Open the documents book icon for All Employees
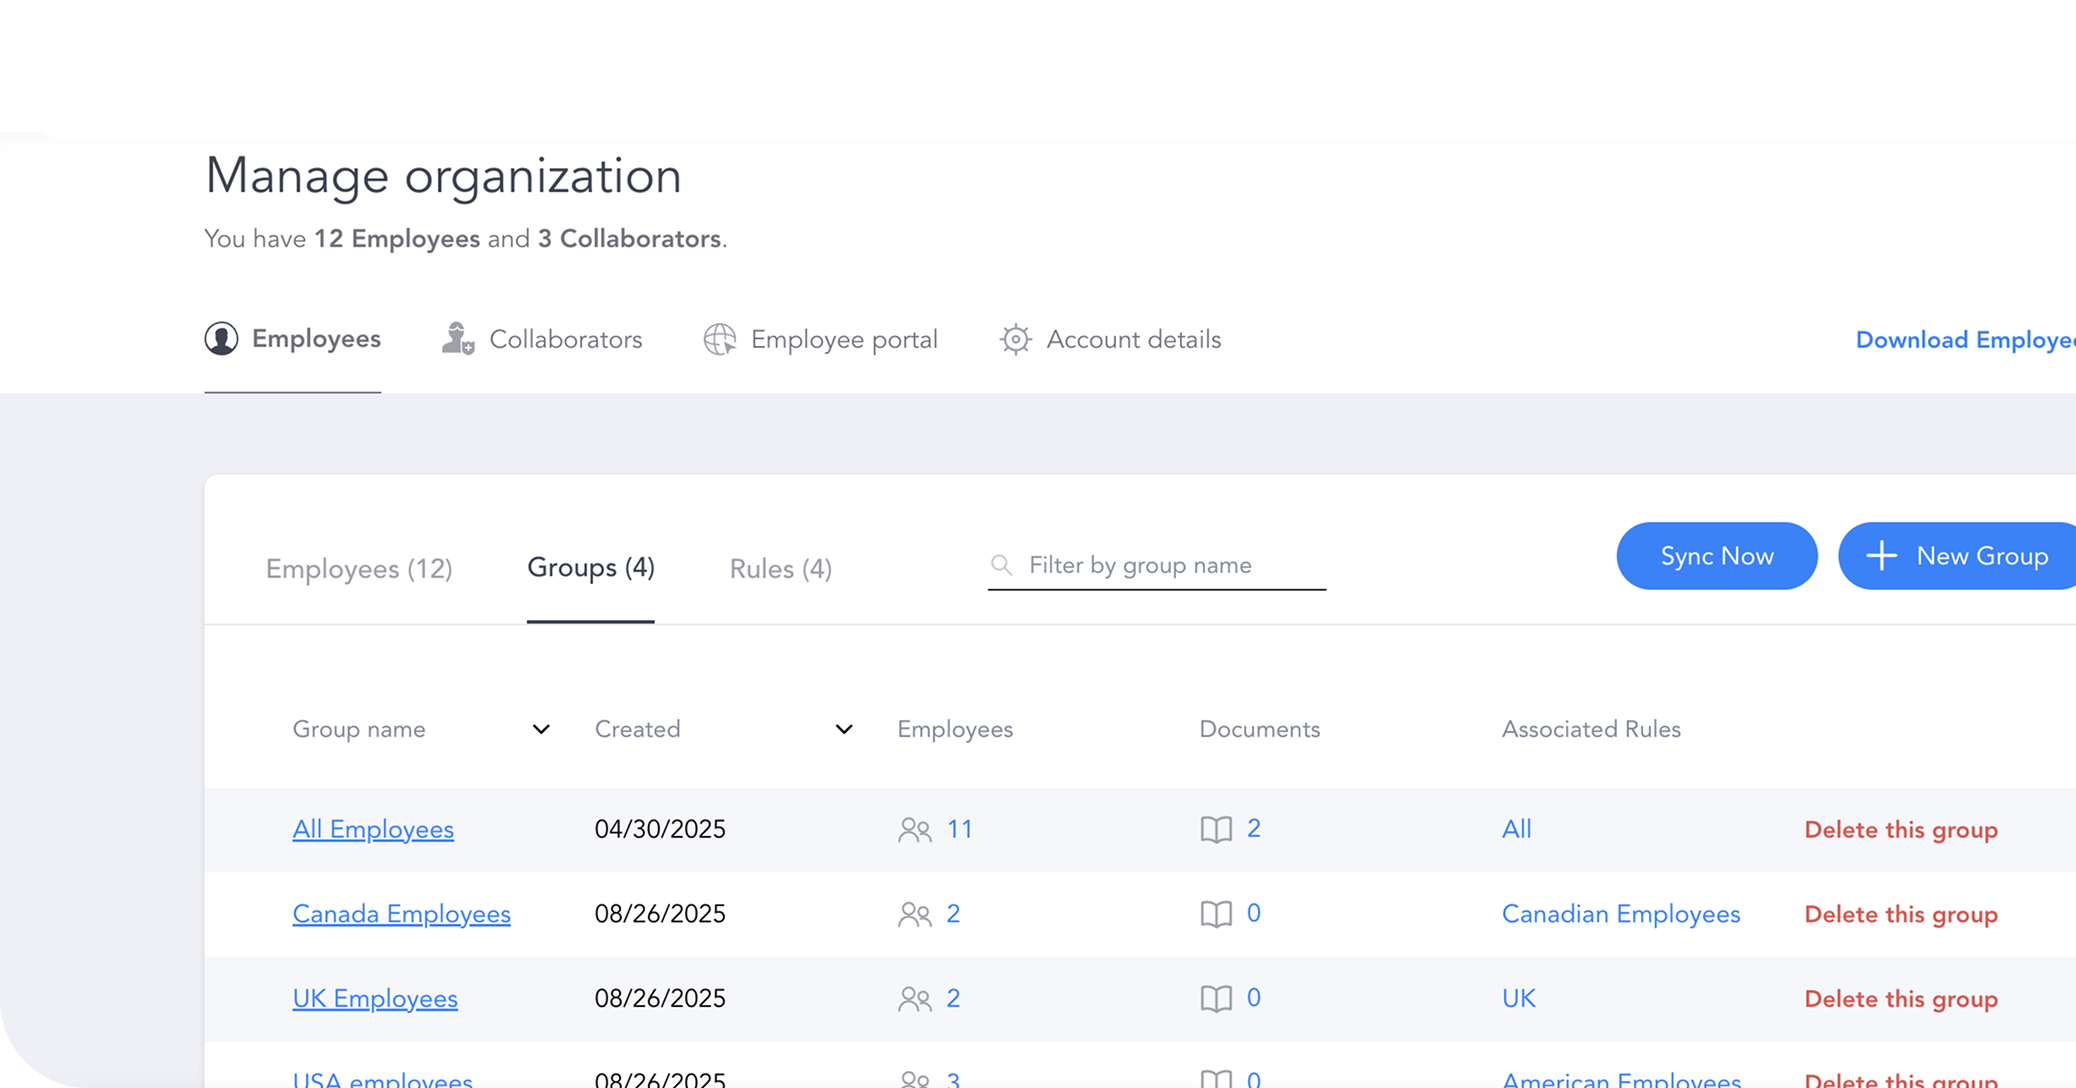This screenshot has height=1088, width=2076. [x=1216, y=829]
